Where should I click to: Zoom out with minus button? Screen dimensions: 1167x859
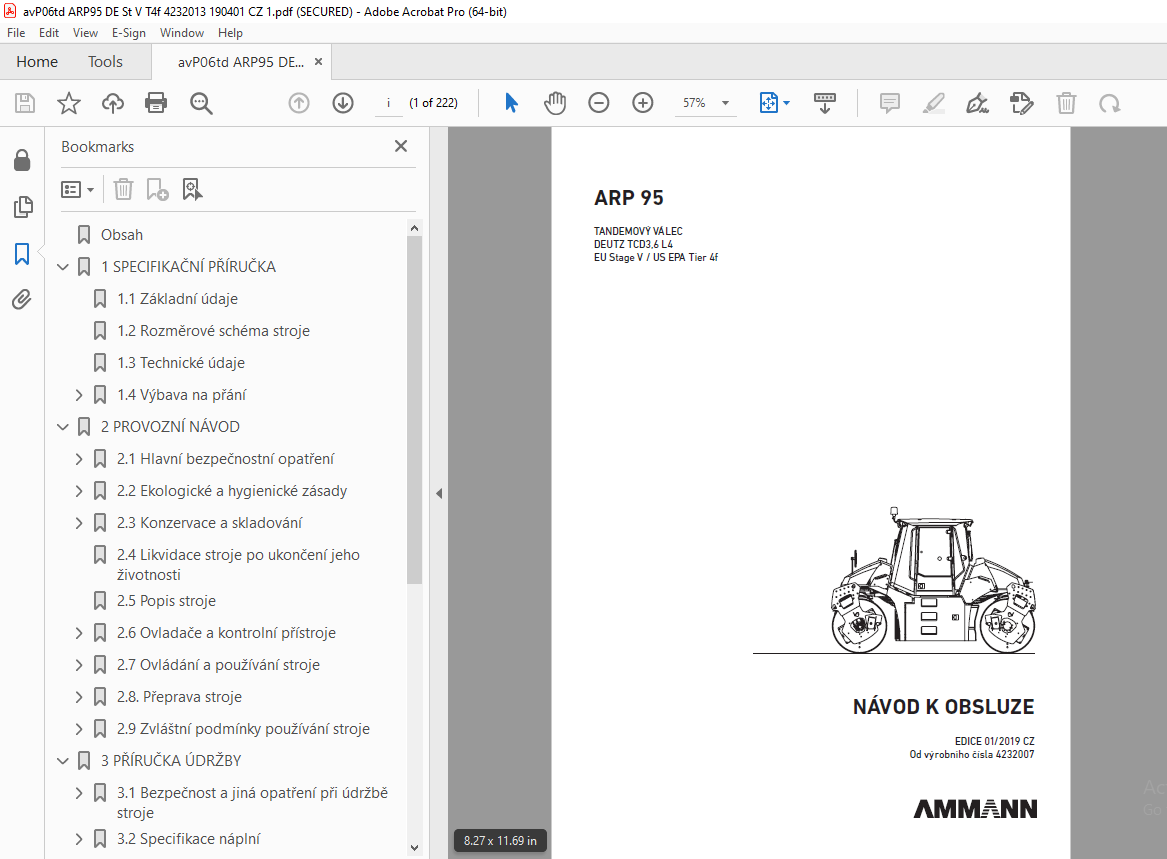point(598,103)
